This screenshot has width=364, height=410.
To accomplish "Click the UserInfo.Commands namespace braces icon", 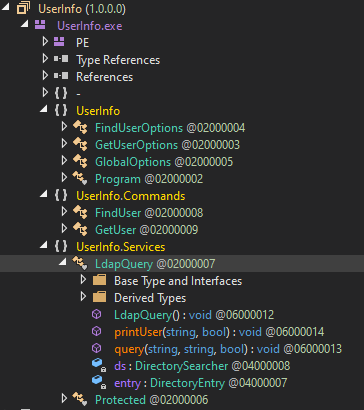I will (x=61, y=196).
